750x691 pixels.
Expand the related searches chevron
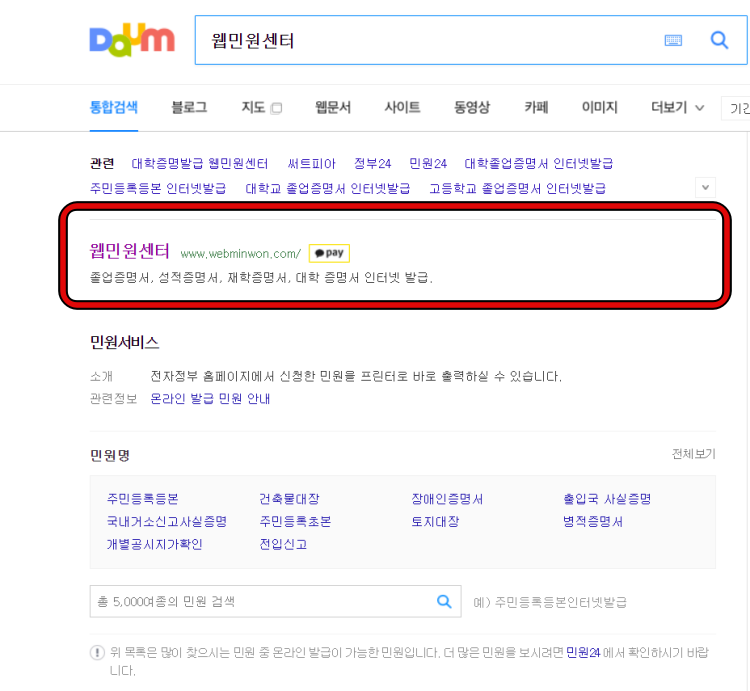[x=705, y=187]
